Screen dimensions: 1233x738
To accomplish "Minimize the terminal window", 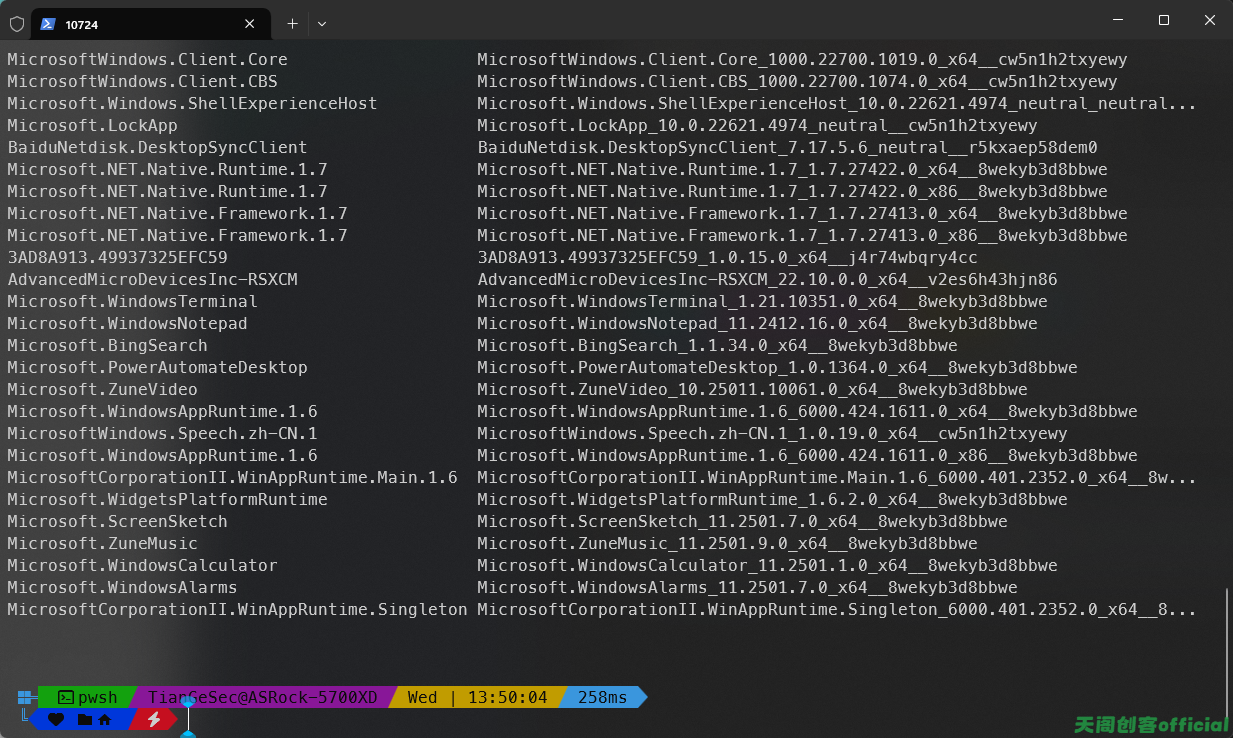I will (1117, 21).
